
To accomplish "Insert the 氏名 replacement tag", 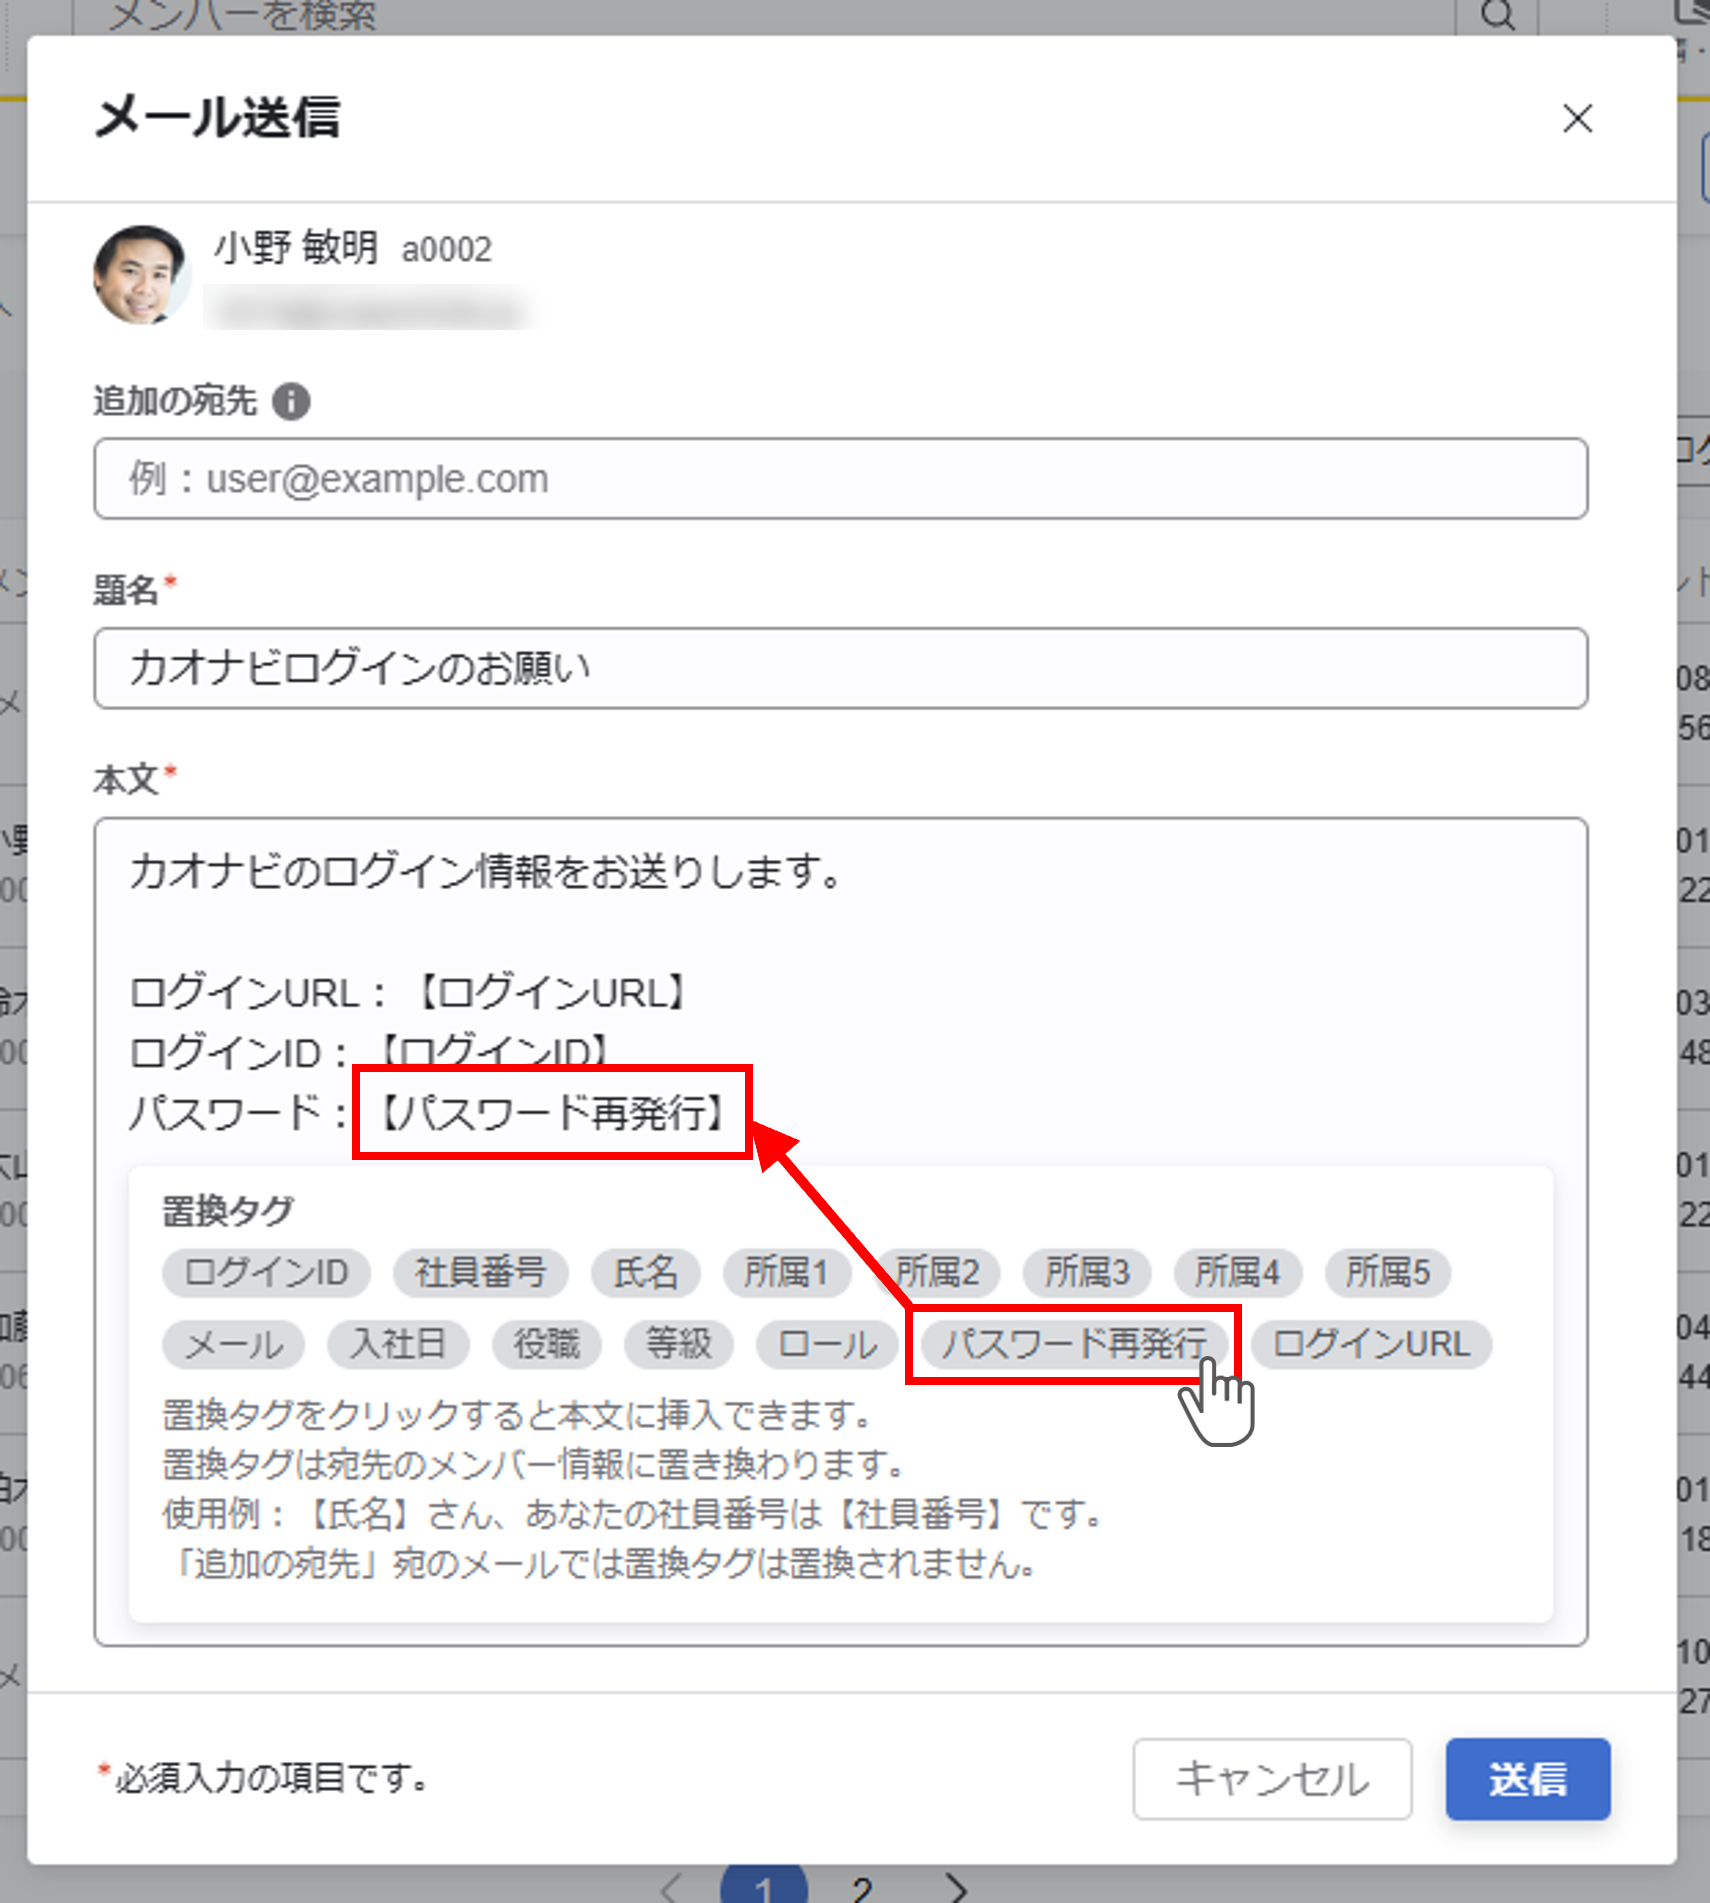I will click(645, 1272).
